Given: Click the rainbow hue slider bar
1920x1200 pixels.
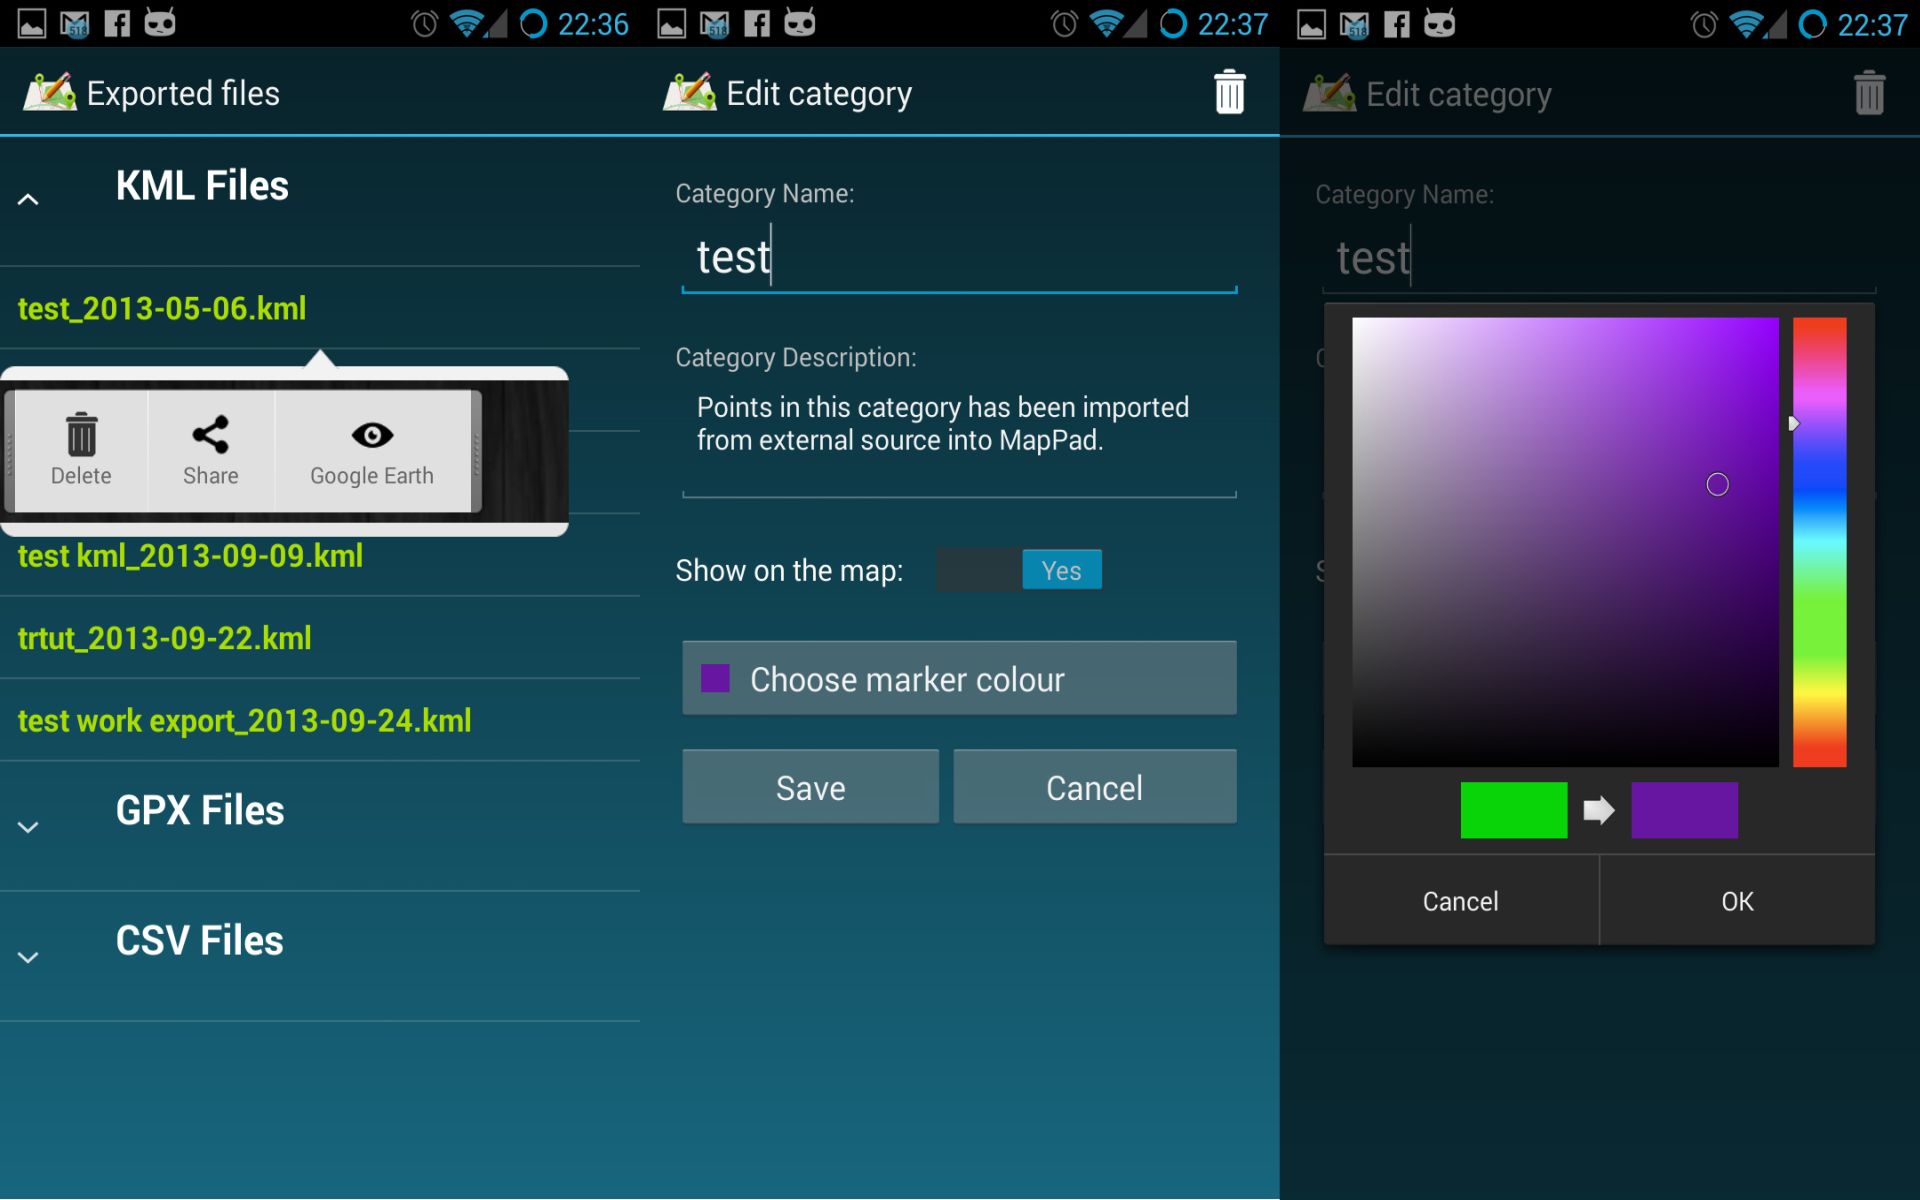Looking at the screenshot, I should (x=1819, y=542).
